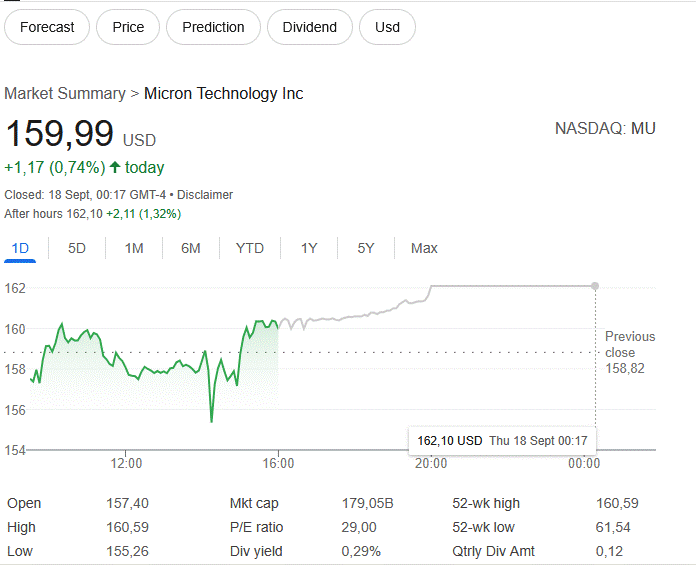Image resolution: width=696 pixels, height=565 pixels.
Task: Switch to the Max chart range
Action: tap(424, 248)
